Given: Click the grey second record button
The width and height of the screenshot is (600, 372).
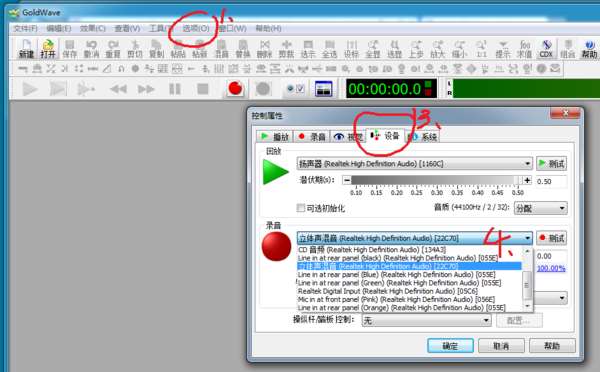Looking at the screenshot, I should coord(263,89).
